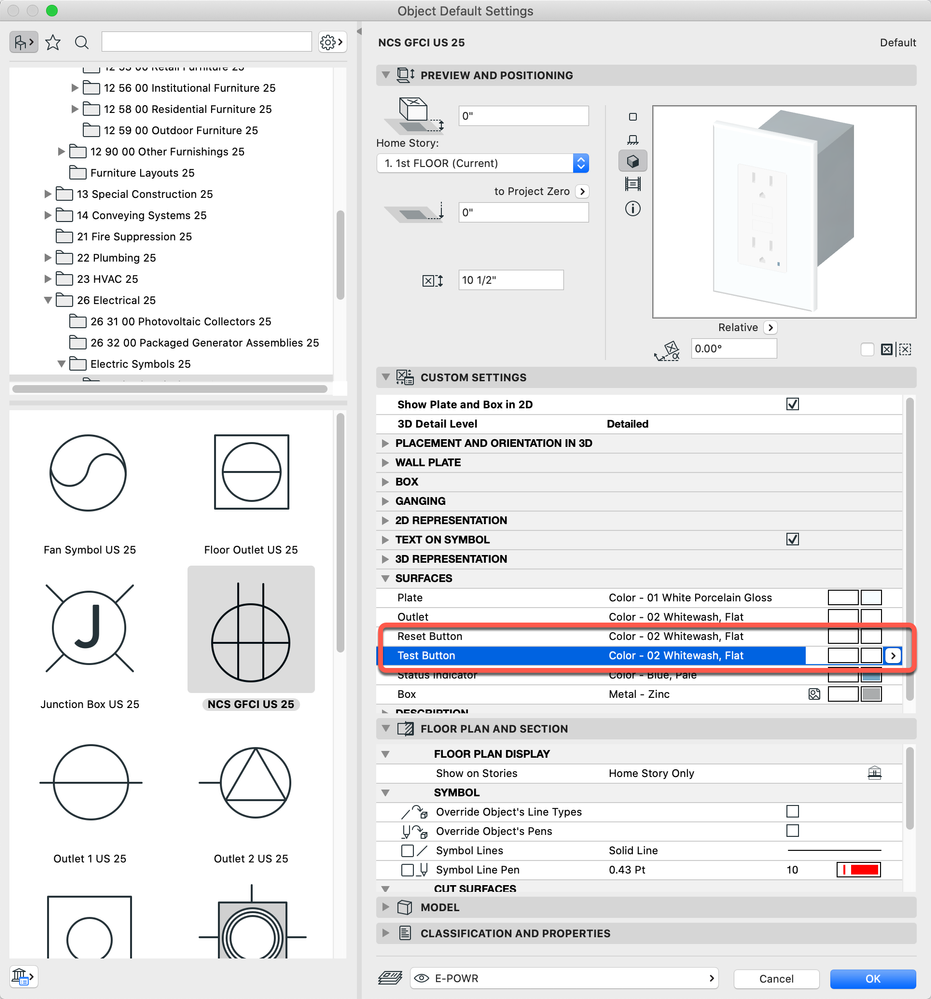
Task: Open the Home Story dropdown
Action: point(482,163)
